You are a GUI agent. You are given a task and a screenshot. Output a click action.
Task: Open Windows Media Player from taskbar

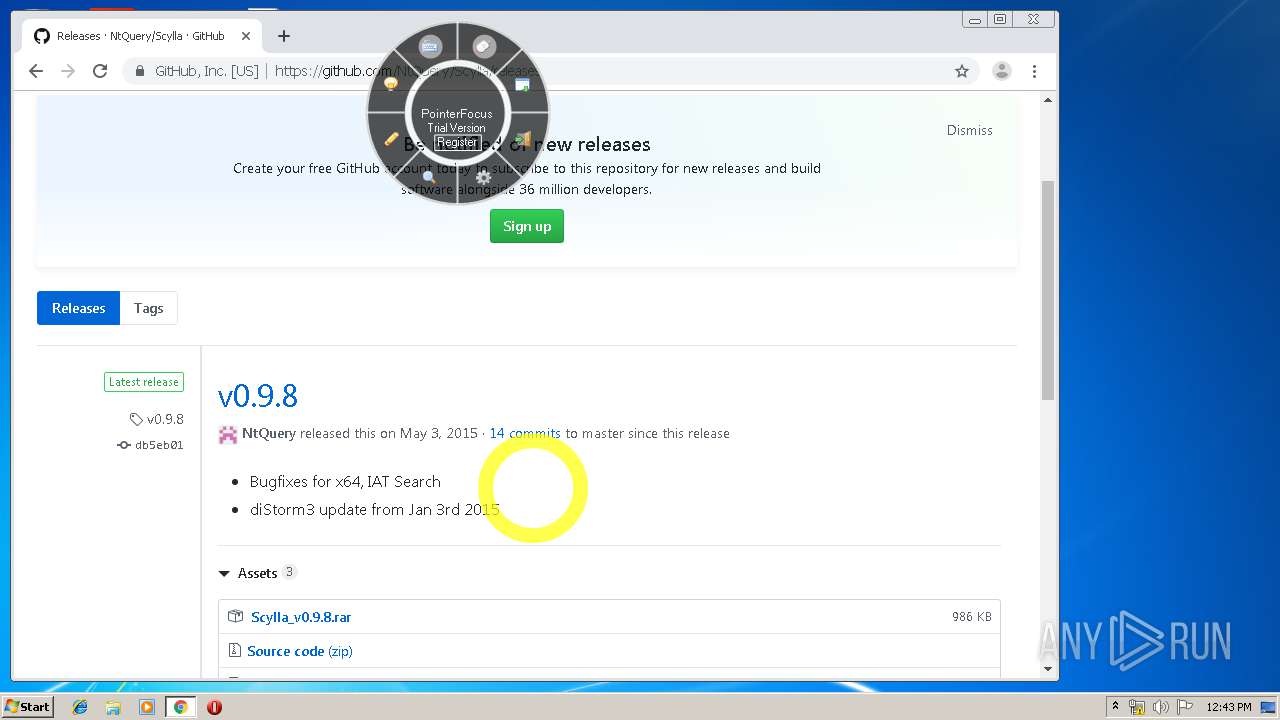[x=147, y=707]
